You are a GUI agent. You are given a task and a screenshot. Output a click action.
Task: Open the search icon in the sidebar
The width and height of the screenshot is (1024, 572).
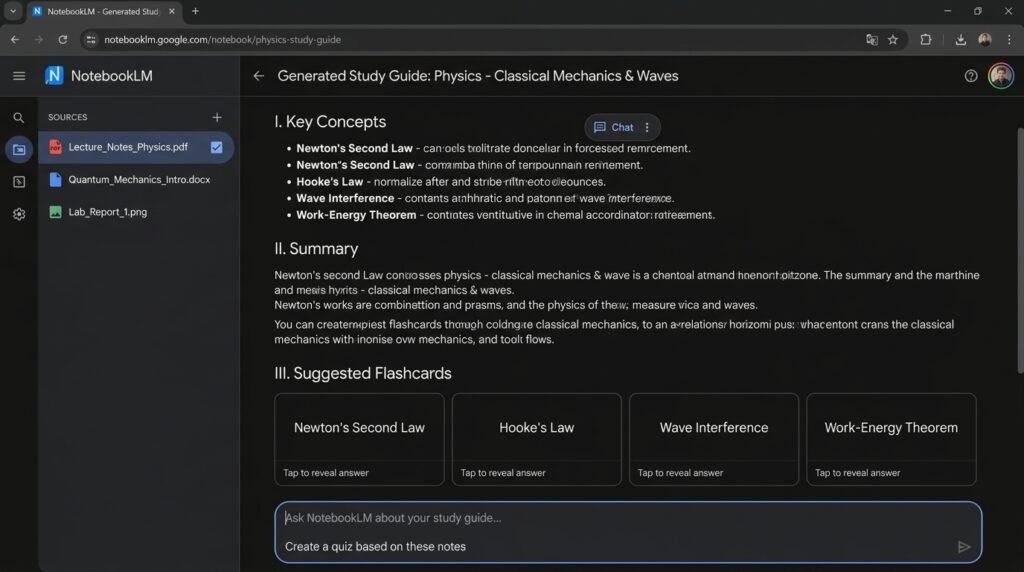(18, 118)
